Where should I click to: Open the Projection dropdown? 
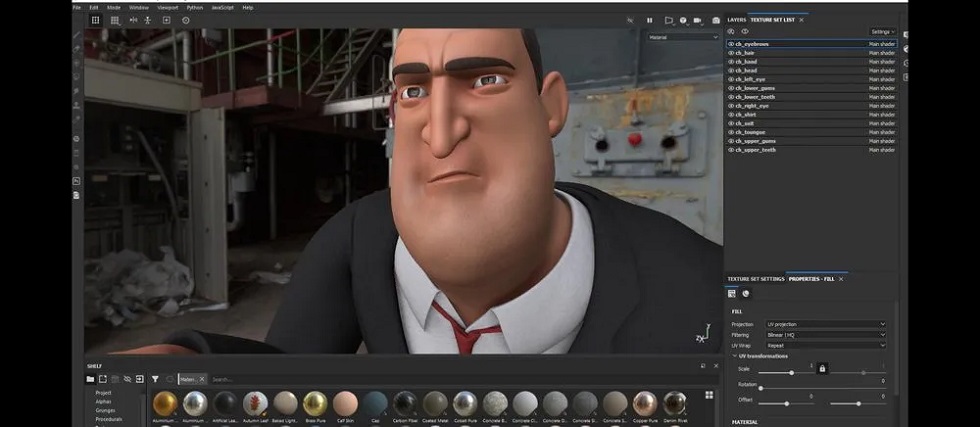[x=825, y=324]
